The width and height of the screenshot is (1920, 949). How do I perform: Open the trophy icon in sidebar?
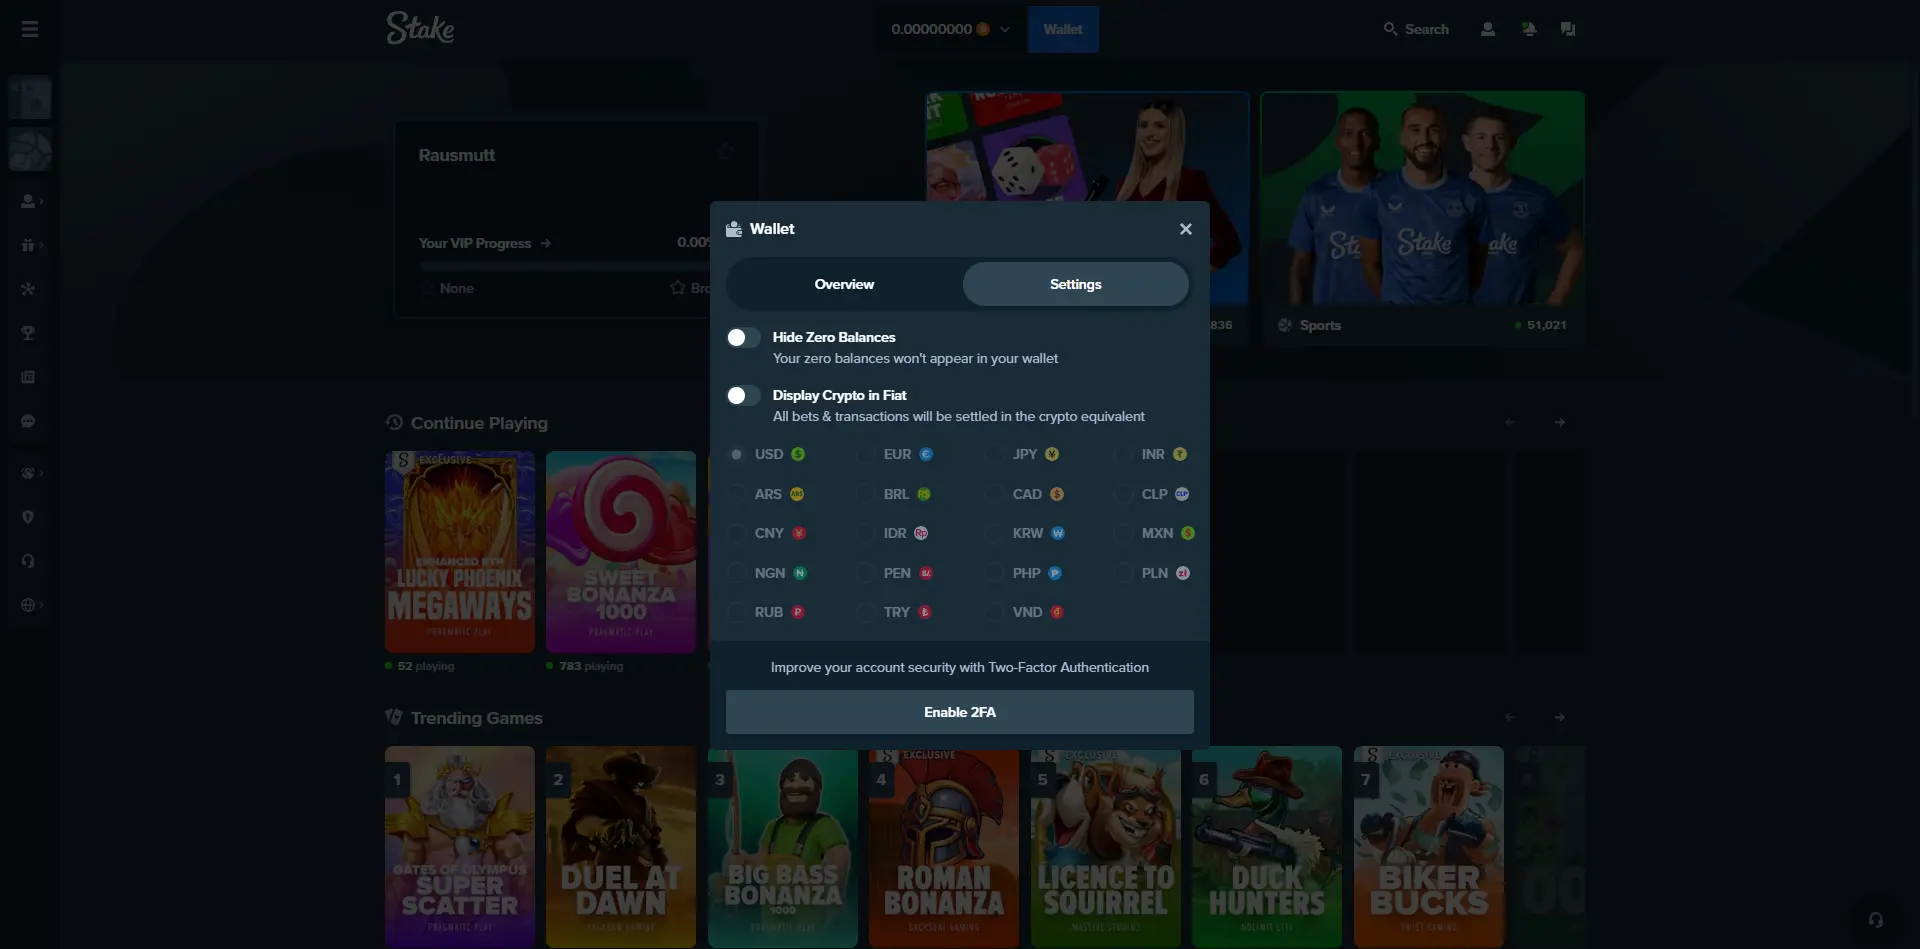[28, 333]
